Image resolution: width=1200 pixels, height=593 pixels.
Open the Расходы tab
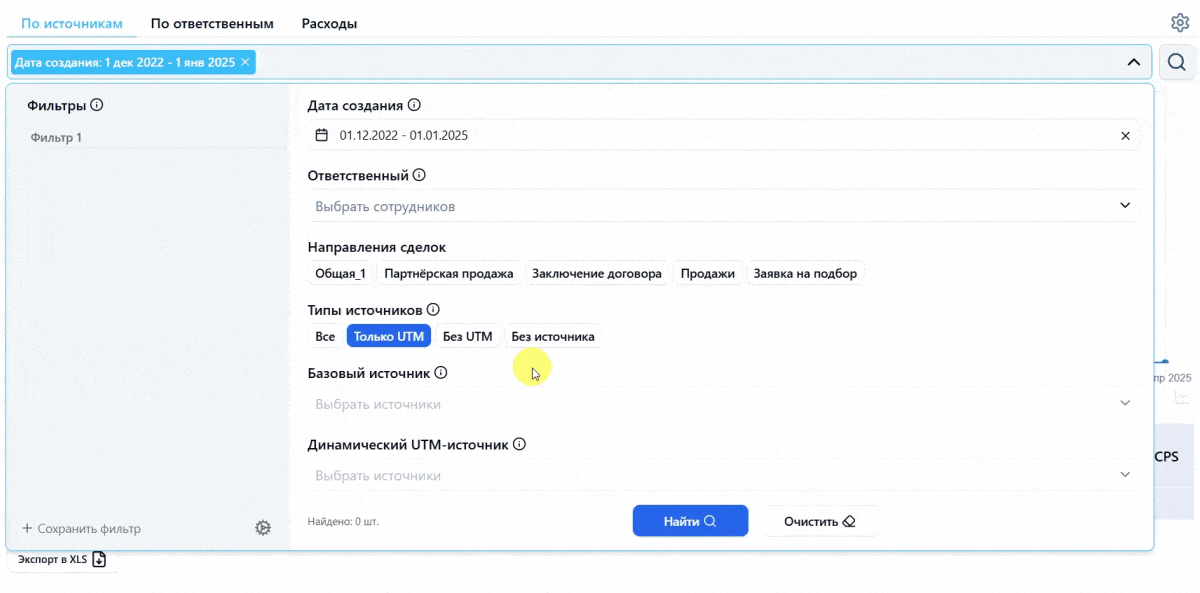pos(329,23)
